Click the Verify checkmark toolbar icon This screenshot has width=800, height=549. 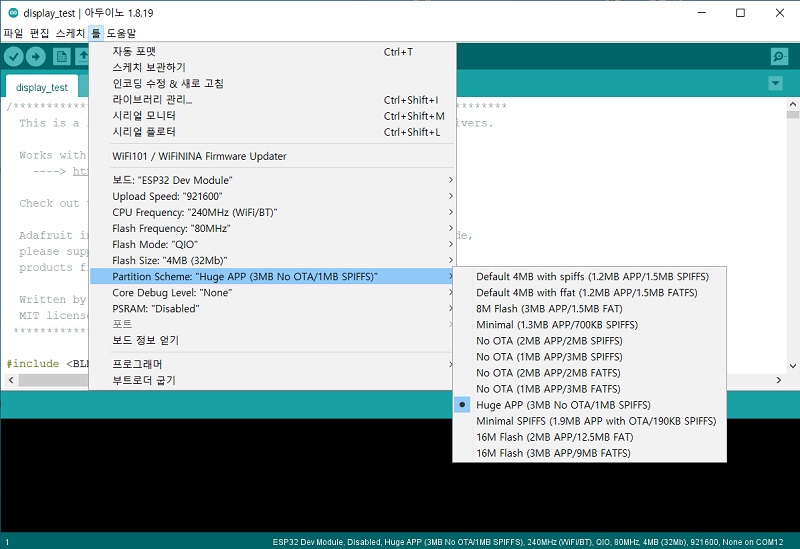pyautogui.click(x=14, y=57)
